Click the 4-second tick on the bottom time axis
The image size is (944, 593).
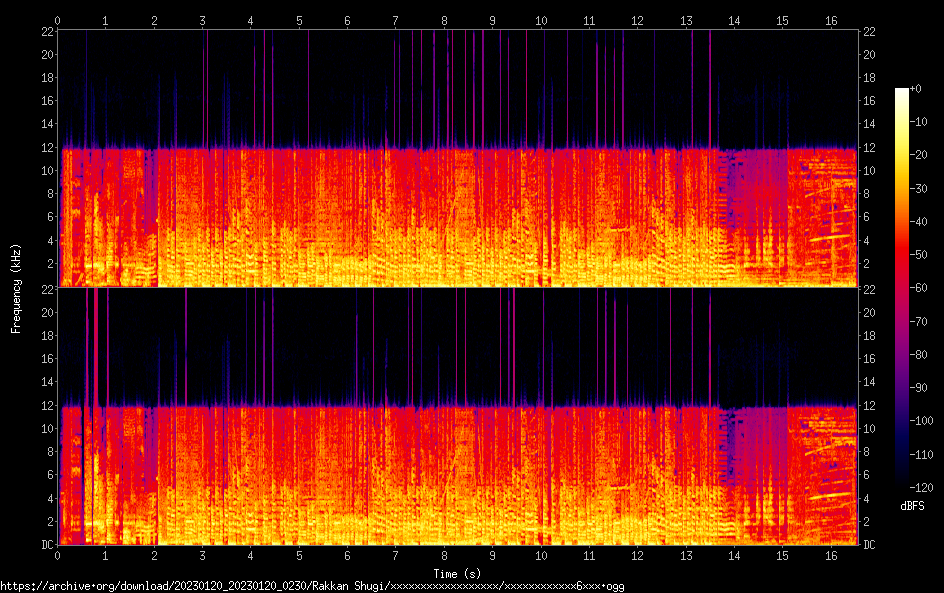tap(251, 555)
